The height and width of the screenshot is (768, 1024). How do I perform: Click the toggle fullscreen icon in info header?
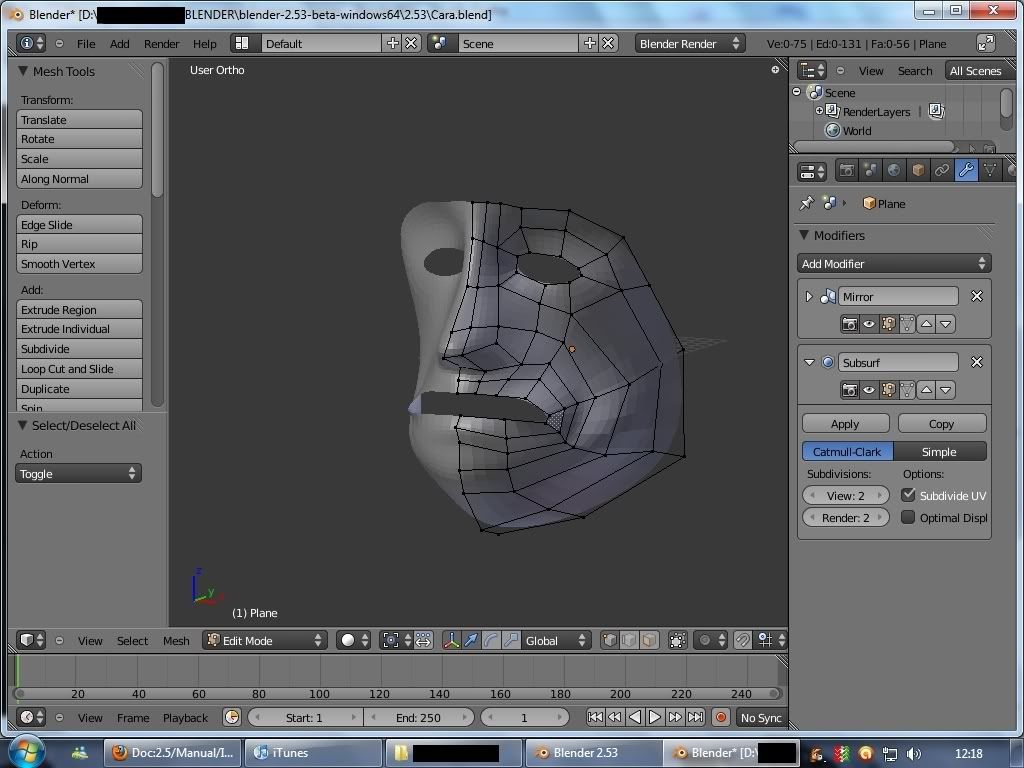985,43
